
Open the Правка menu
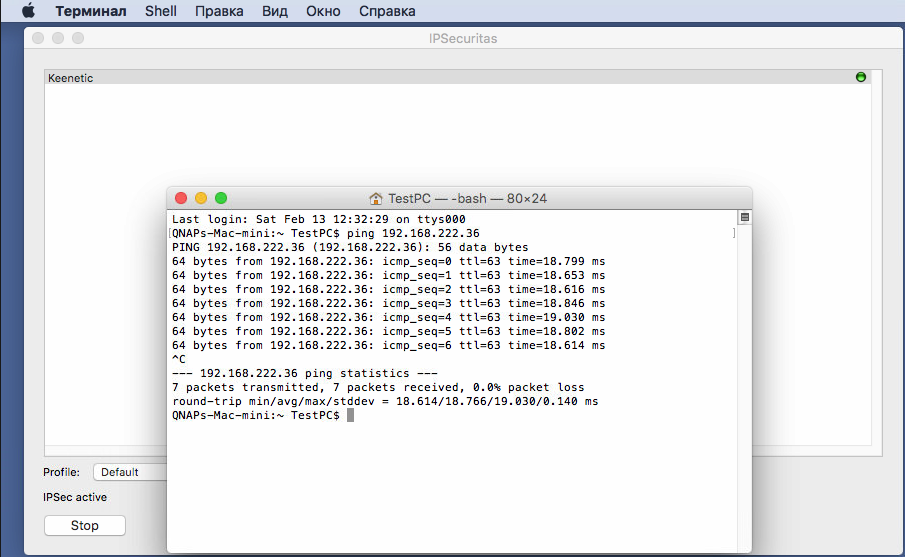[219, 11]
